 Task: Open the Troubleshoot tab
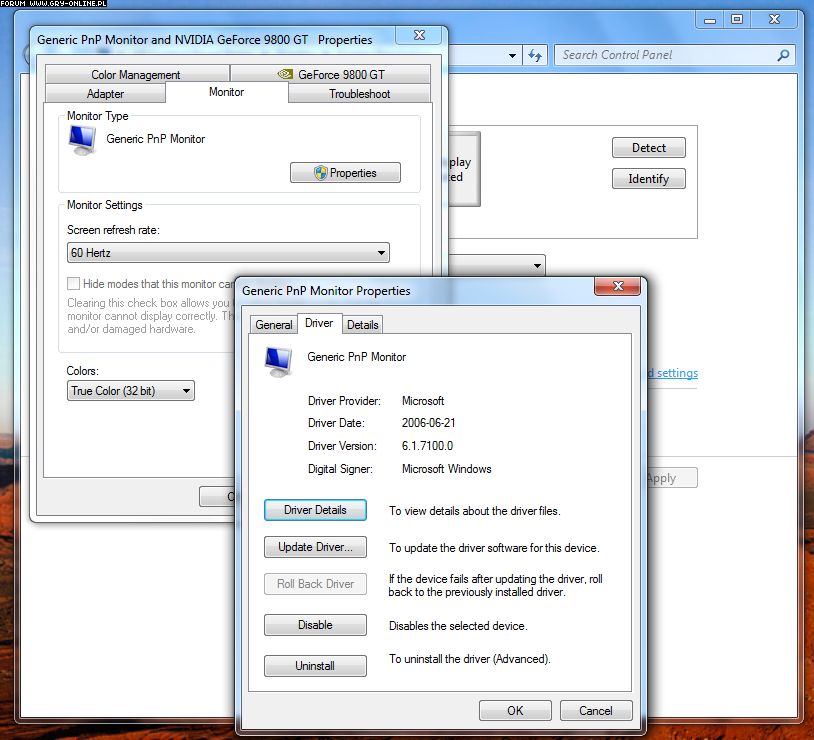coord(359,93)
